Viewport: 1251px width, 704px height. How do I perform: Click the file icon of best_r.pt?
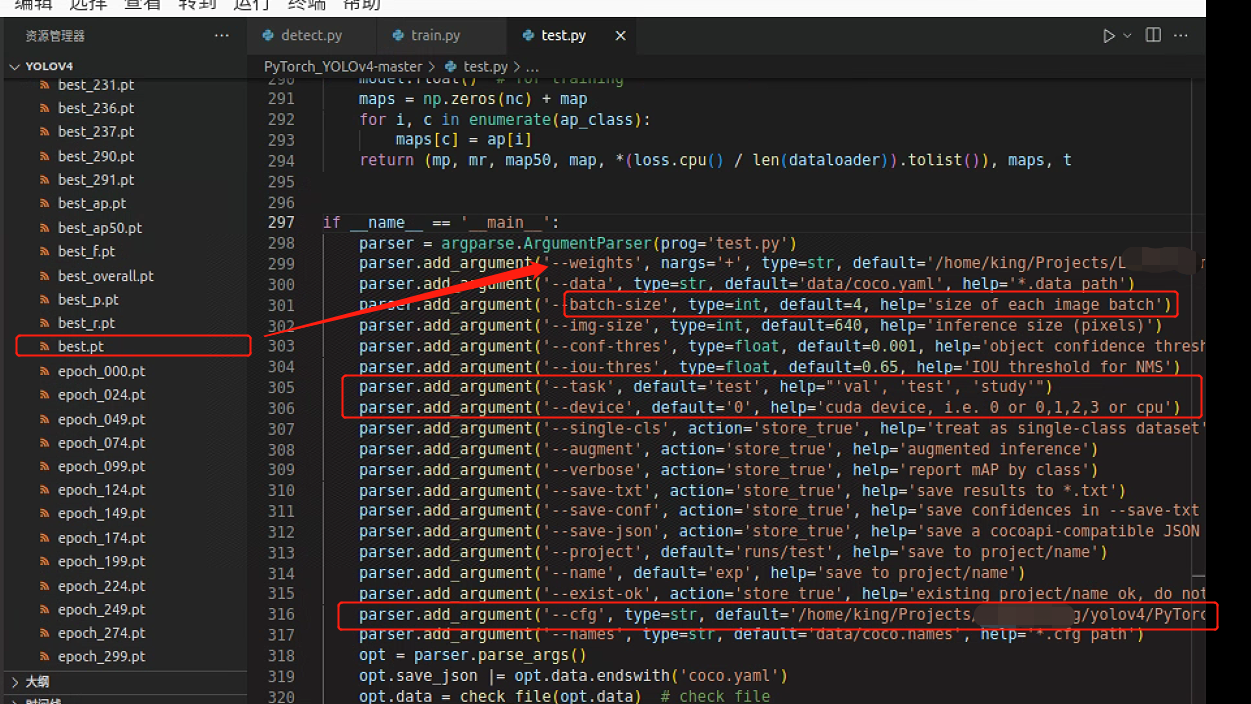pos(45,323)
